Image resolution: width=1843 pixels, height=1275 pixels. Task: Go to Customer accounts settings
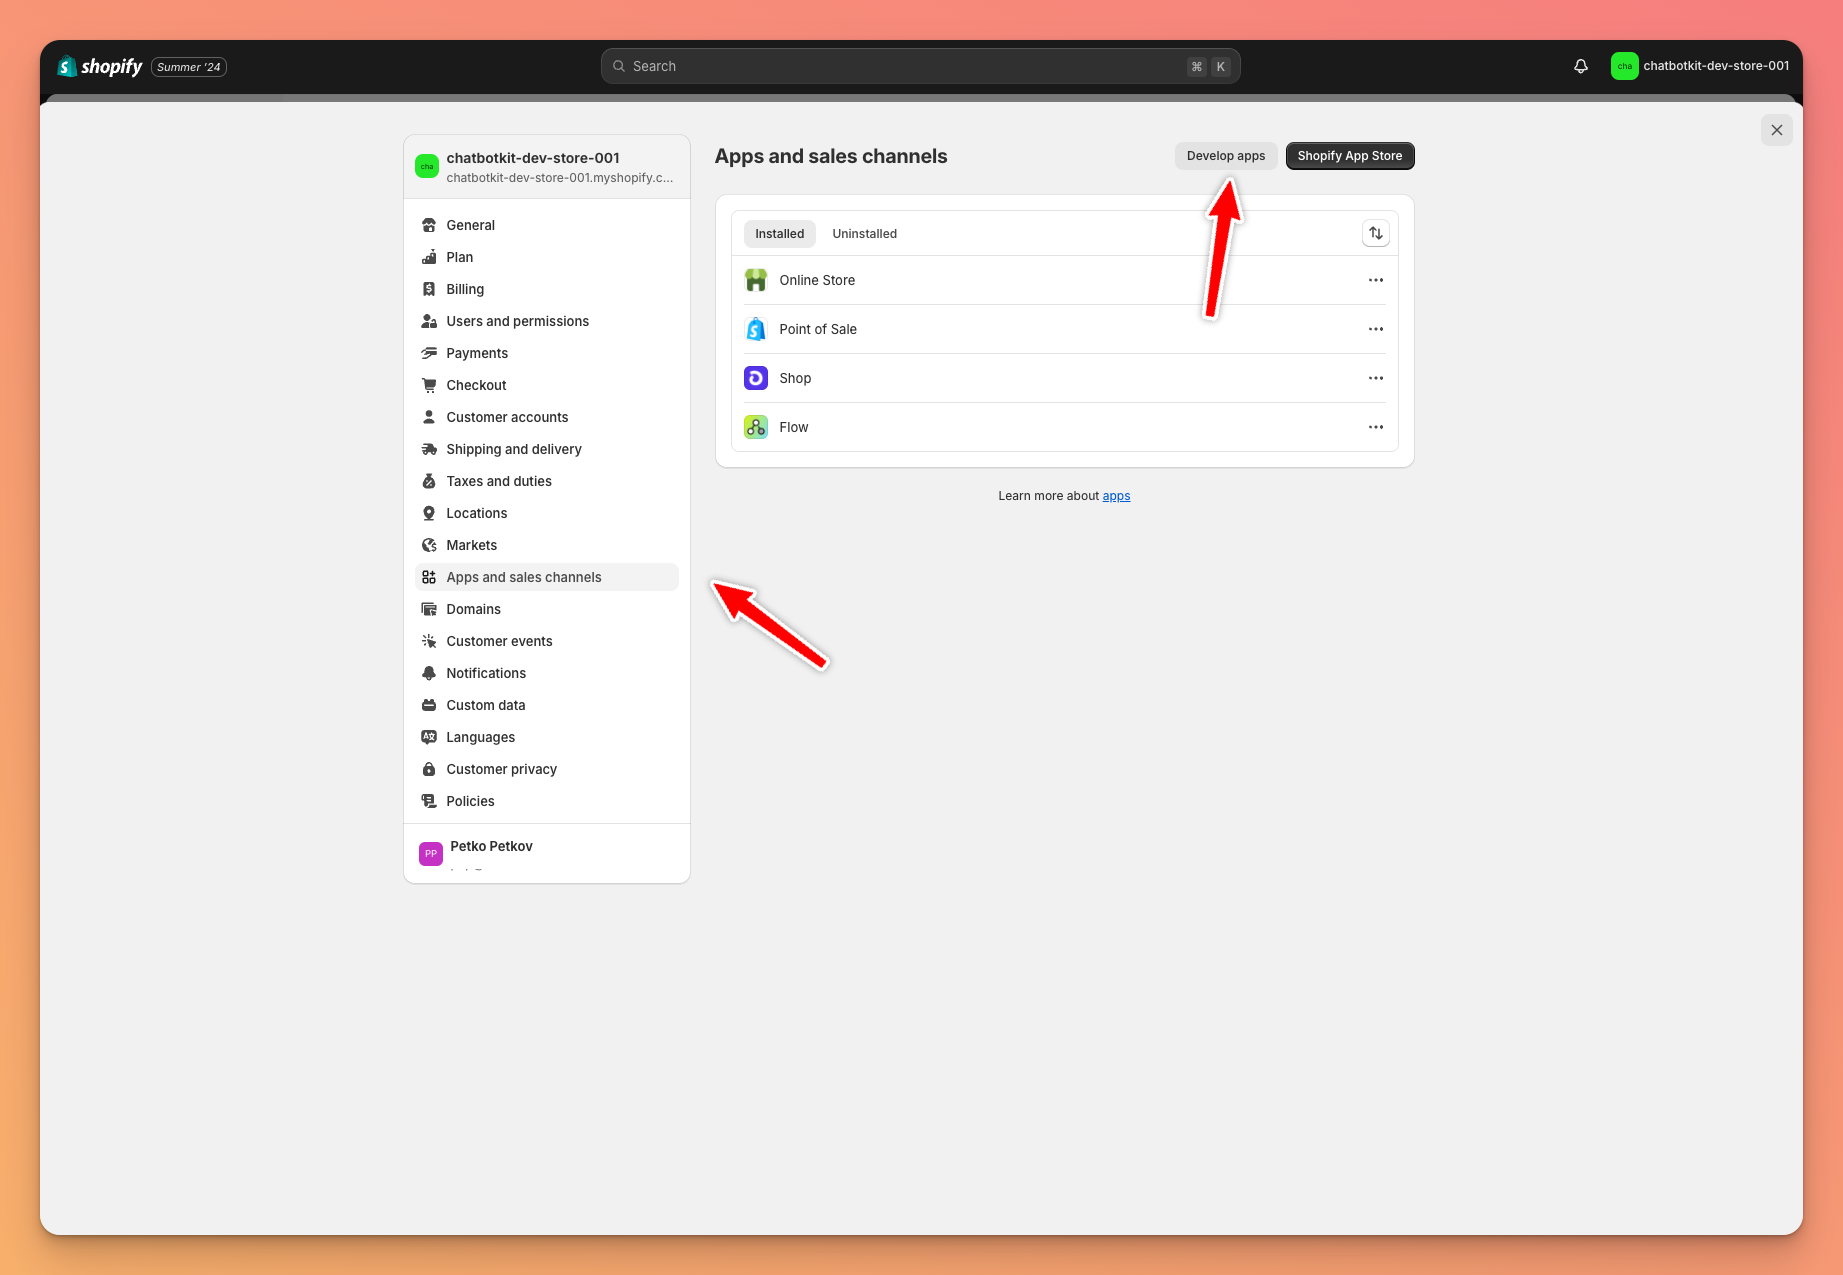pos(546,417)
